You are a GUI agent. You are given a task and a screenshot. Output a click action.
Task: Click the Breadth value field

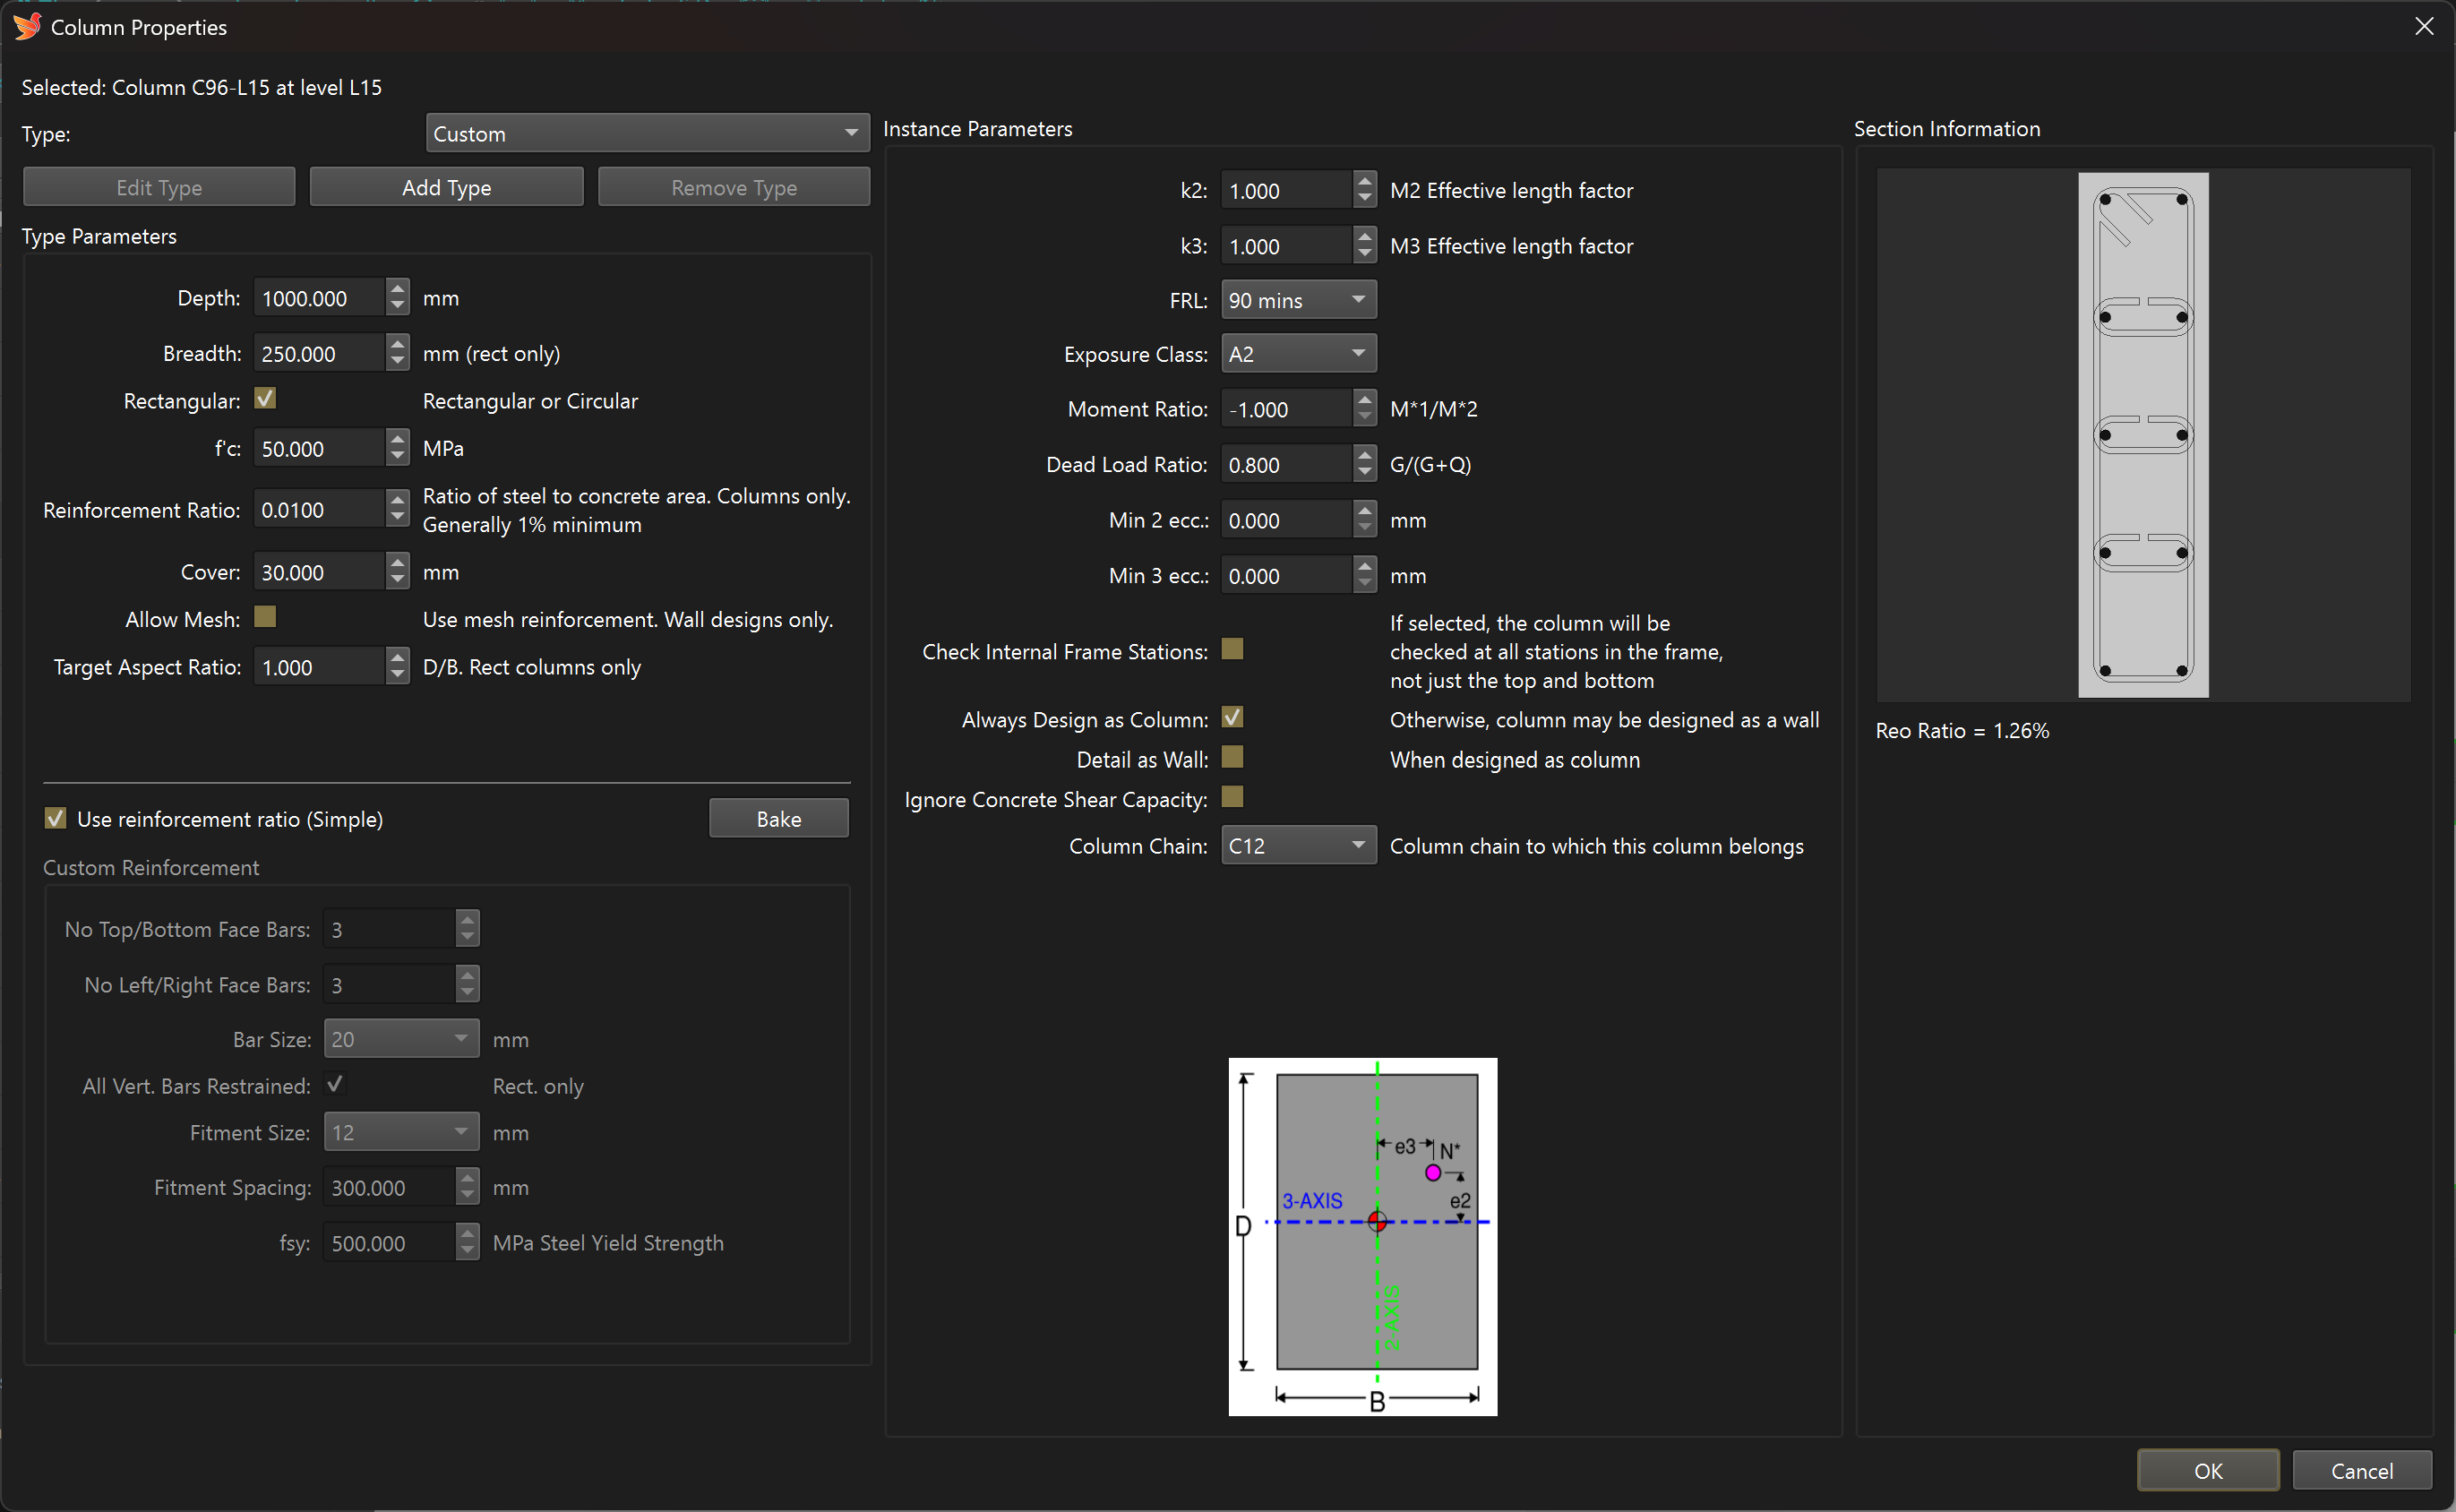click(x=318, y=353)
